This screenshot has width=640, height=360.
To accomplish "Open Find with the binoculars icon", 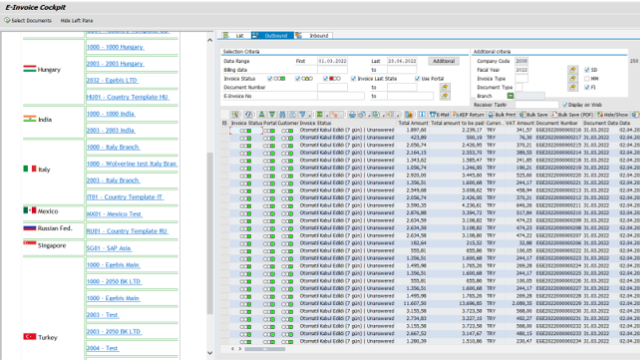I will click(282, 115).
